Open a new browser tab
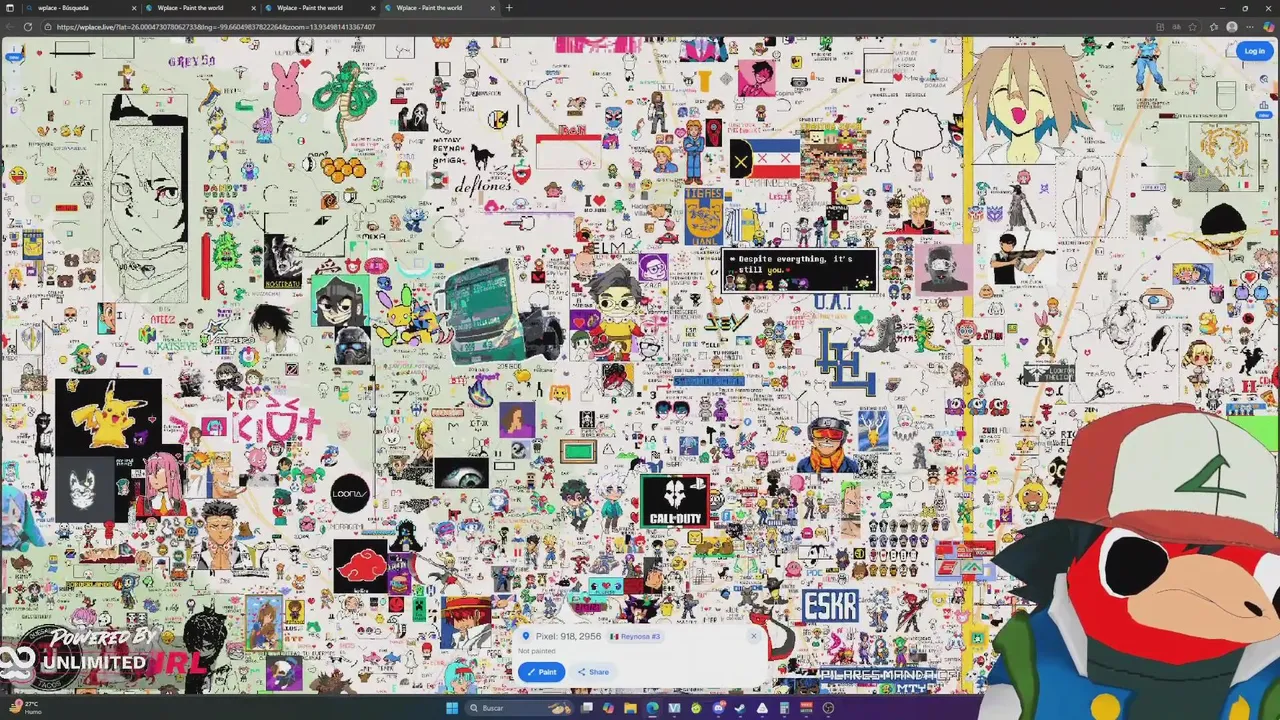Viewport: 1280px width, 720px height. click(509, 8)
